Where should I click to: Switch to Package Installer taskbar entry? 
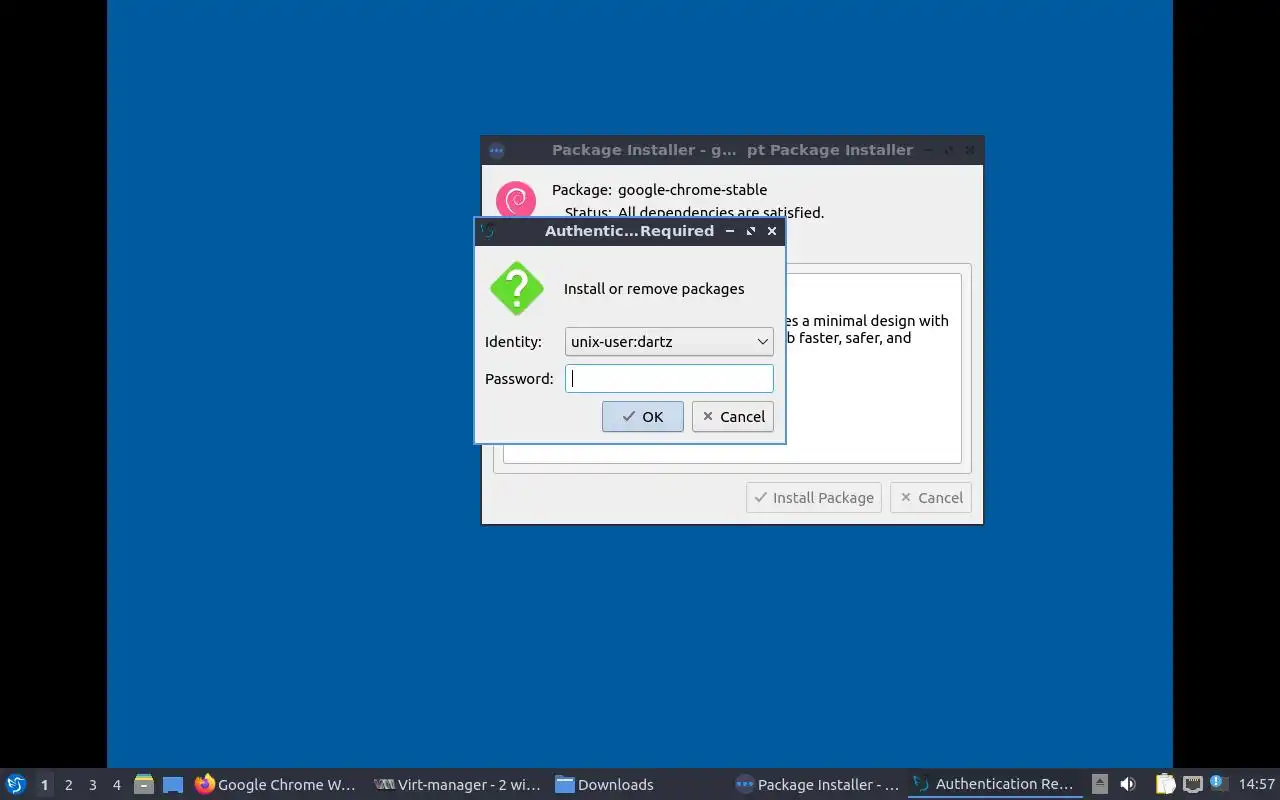[x=818, y=785]
